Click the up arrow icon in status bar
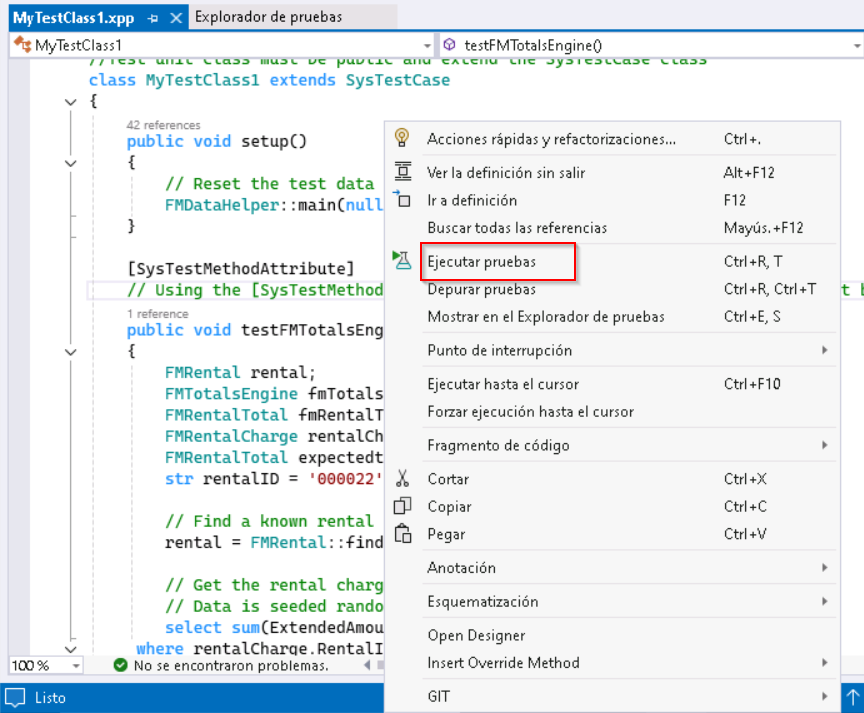864x713 pixels. point(852,697)
